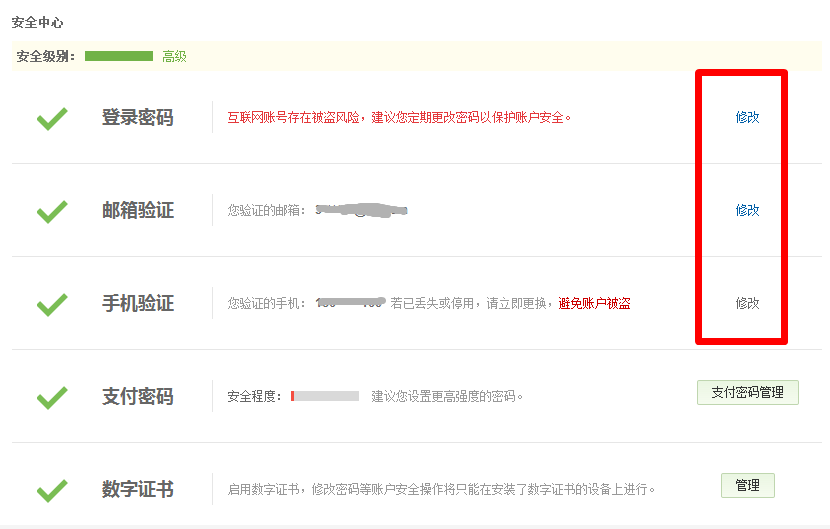Screen dimensions: 830x529
Task: Click the 管理 button for digital certificate
Action: click(747, 485)
